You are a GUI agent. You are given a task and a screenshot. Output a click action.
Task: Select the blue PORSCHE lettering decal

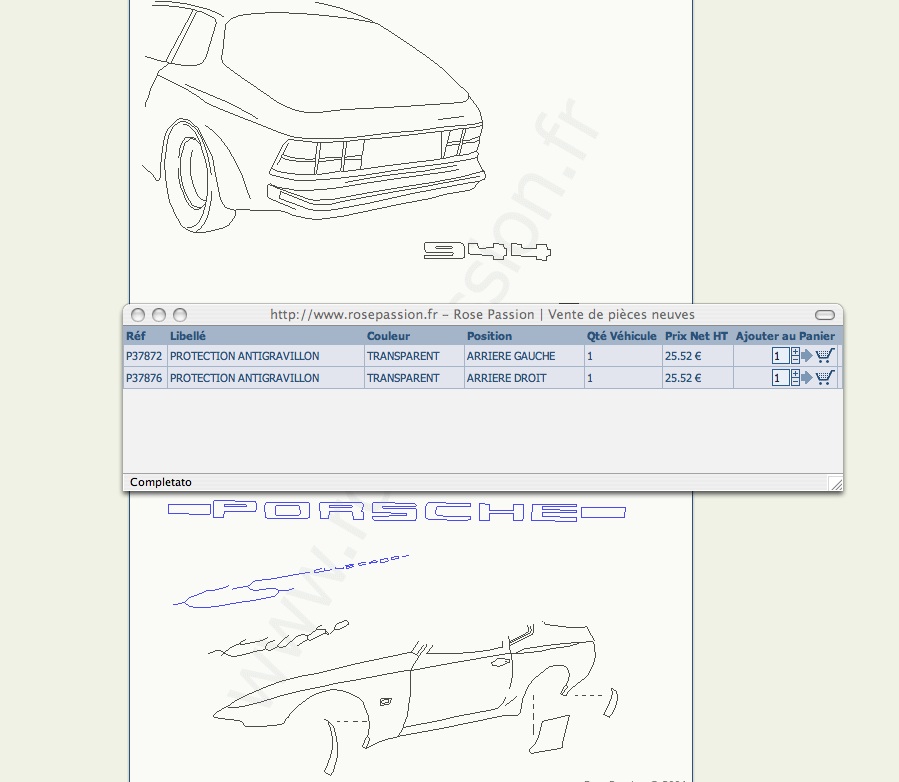coord(396,512)
